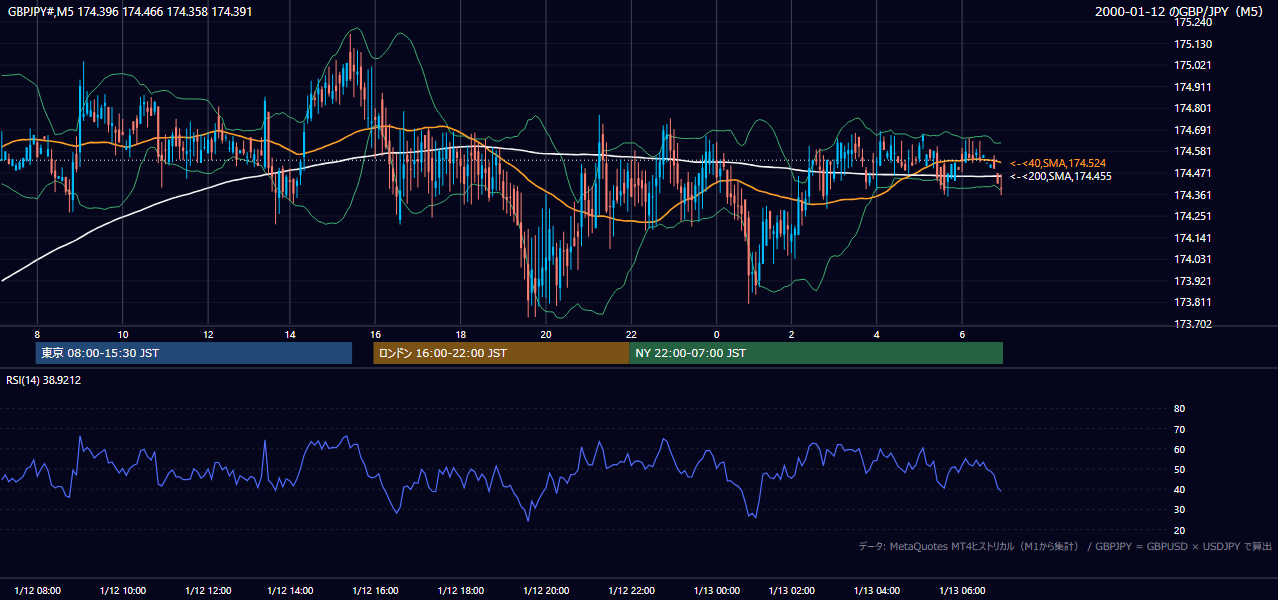
Task: Select the 40 SMA 174.524 label
Action: [1058, 163]
